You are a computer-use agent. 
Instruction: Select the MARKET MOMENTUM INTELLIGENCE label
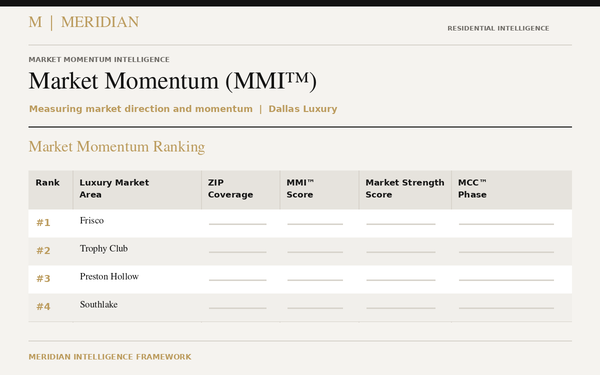[99, 59]
